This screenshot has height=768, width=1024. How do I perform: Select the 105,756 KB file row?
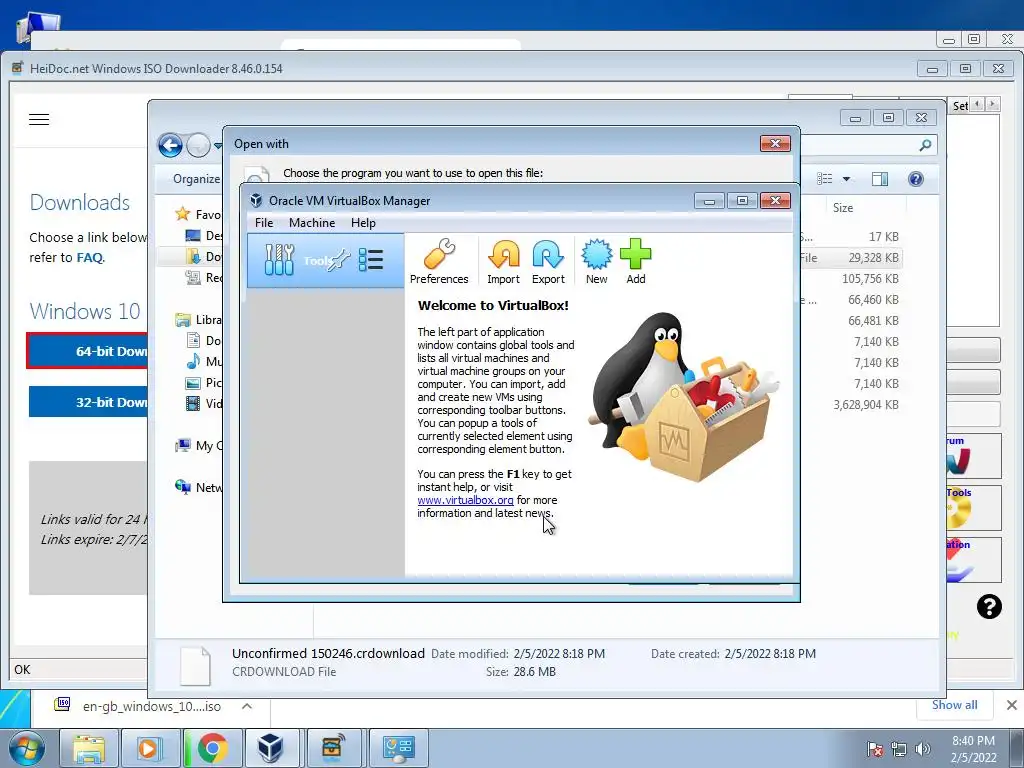[870, 279]
